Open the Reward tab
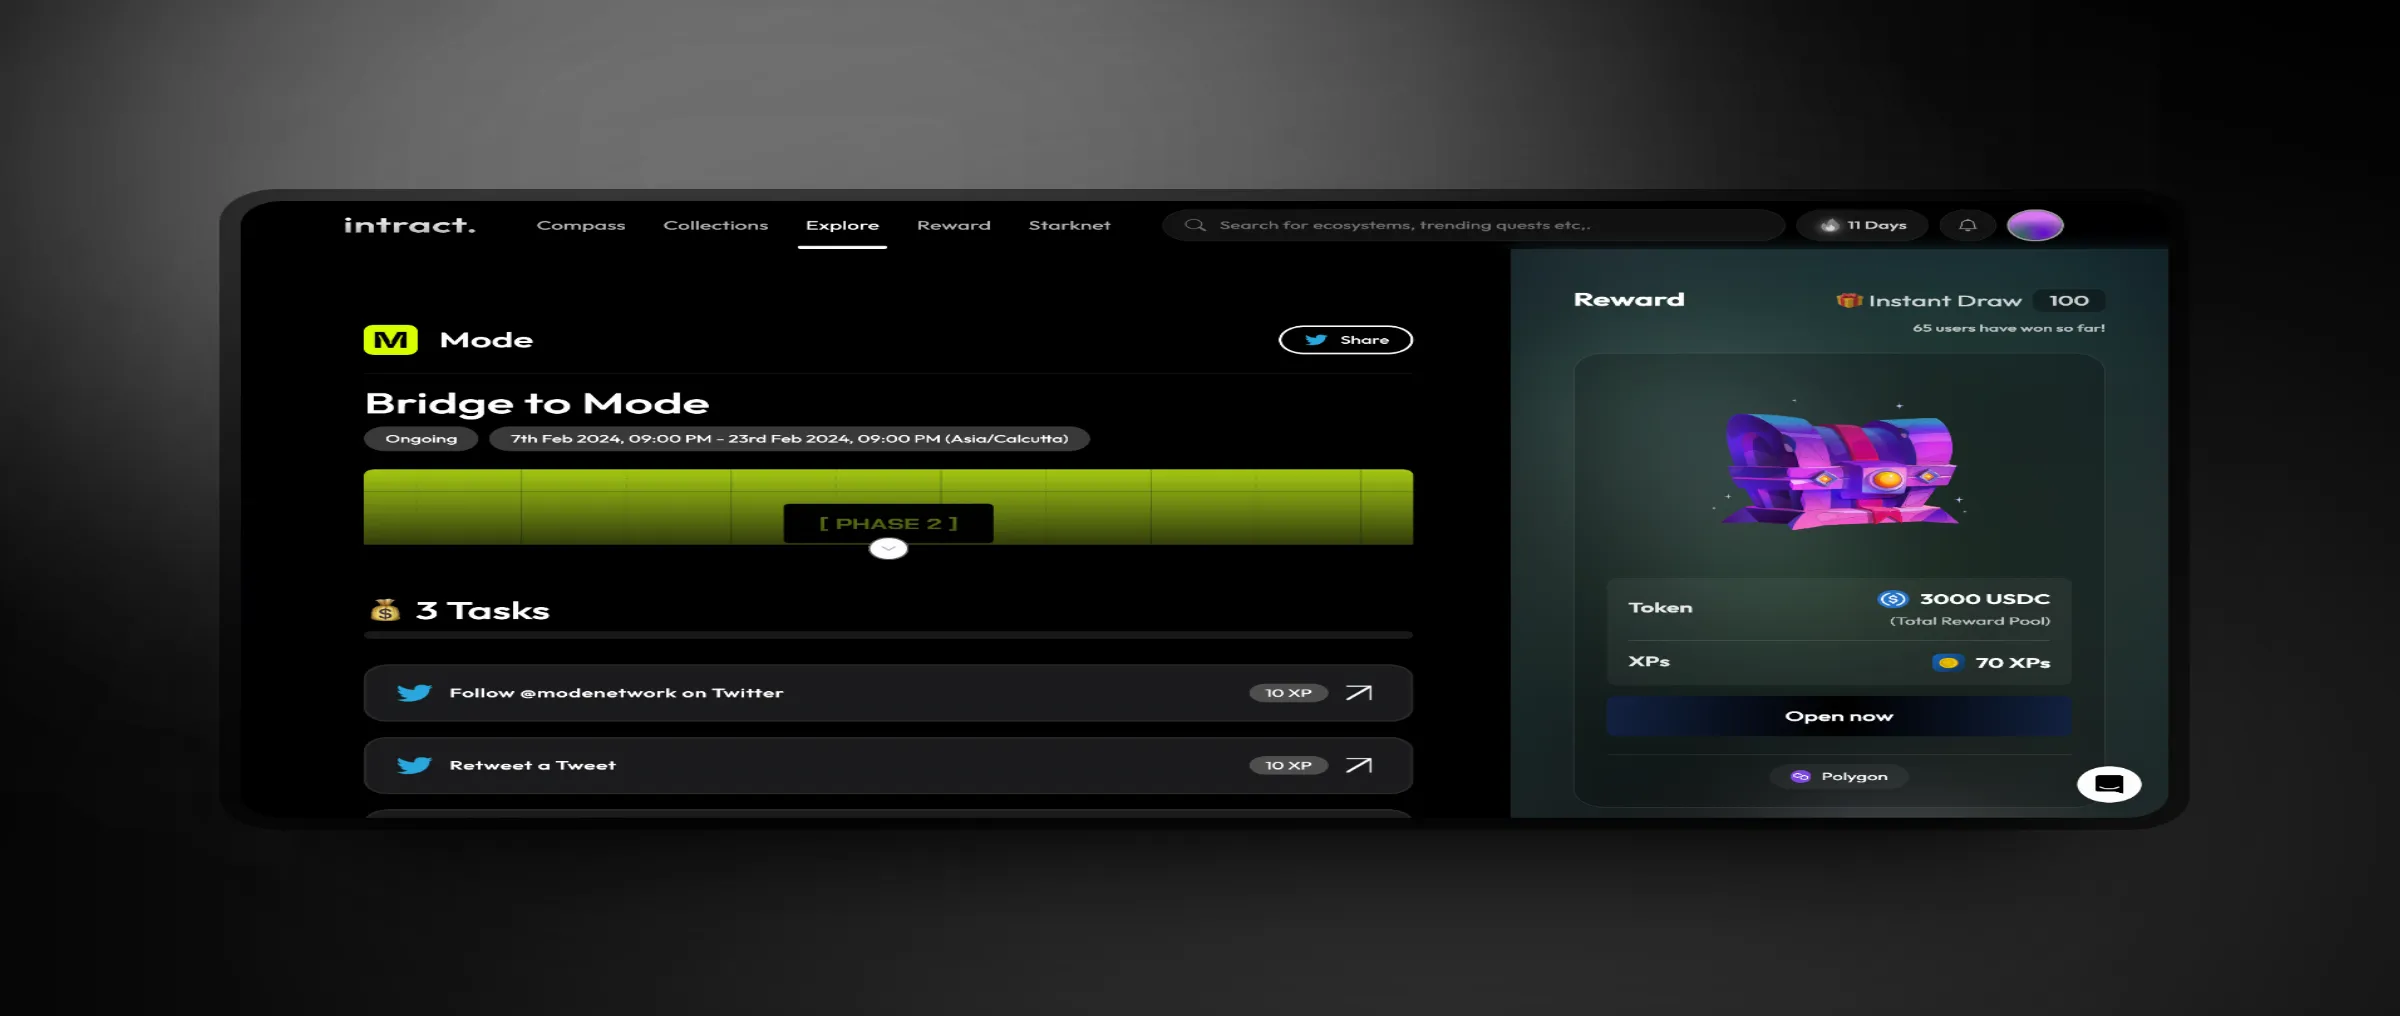 (954, 225)
